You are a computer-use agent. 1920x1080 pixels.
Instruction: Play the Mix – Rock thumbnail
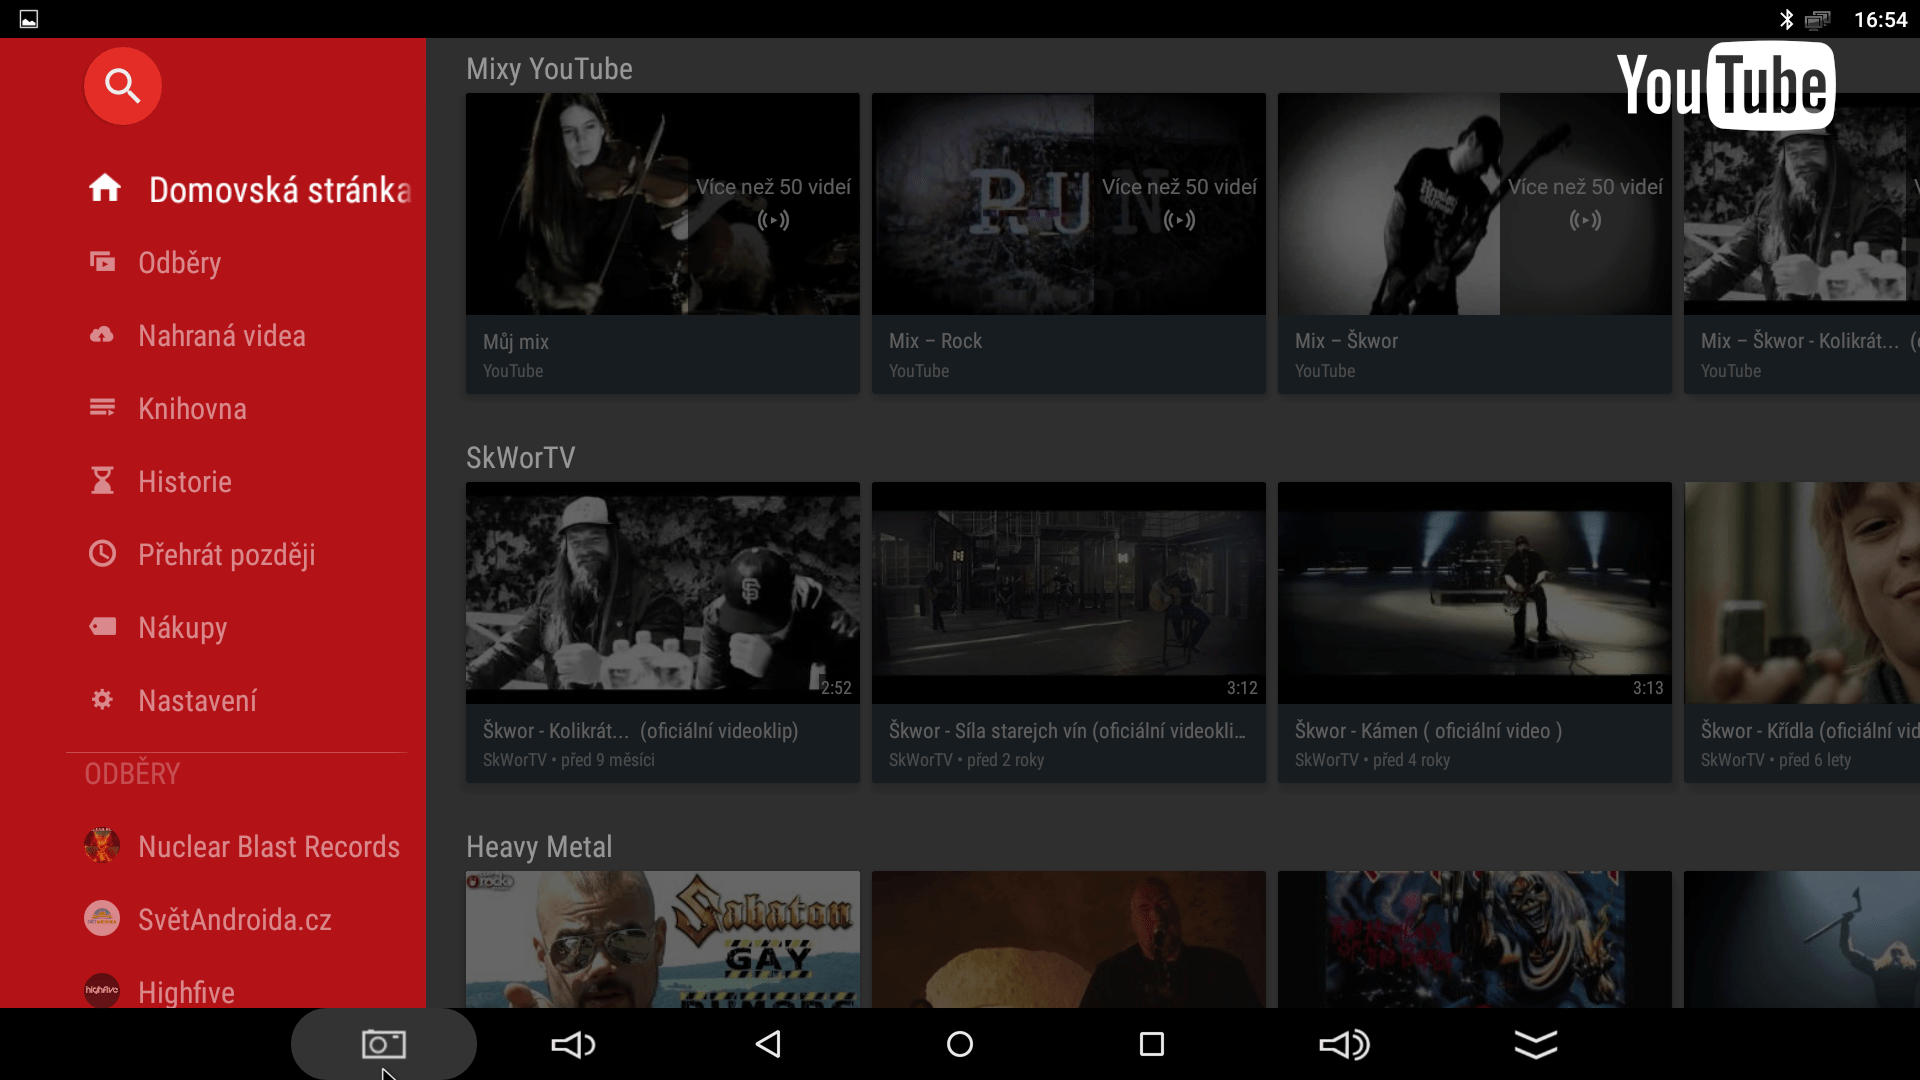coord(1068,204)
